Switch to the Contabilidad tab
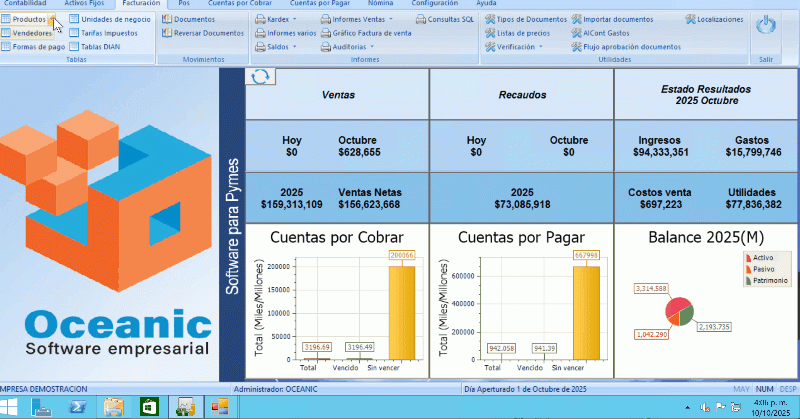The width and height of the screenshot is (800, 419). tap(25, 3)
